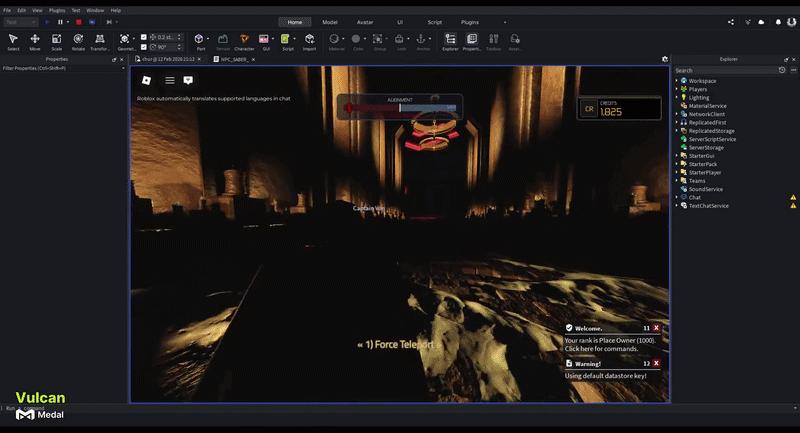
Task: Switch to the Avatar ribbon tab
Action: click(x=364, y=21)
